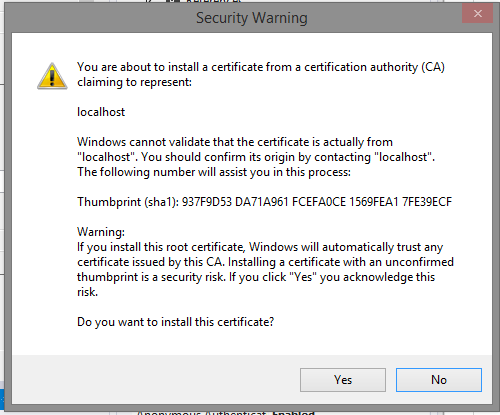Click the yellow warning triangle icon
Viewport: 500px width, 415px height.
coord(52,76)
